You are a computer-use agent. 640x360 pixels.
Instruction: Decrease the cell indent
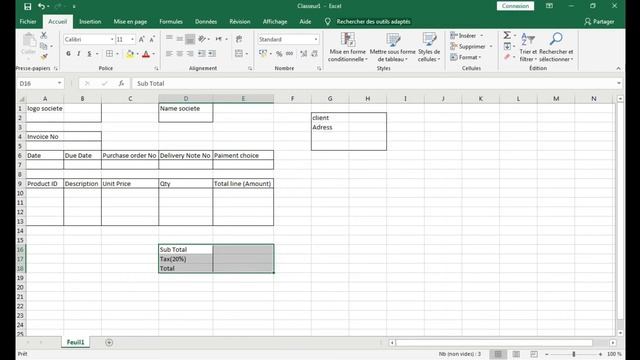[202, 53]
